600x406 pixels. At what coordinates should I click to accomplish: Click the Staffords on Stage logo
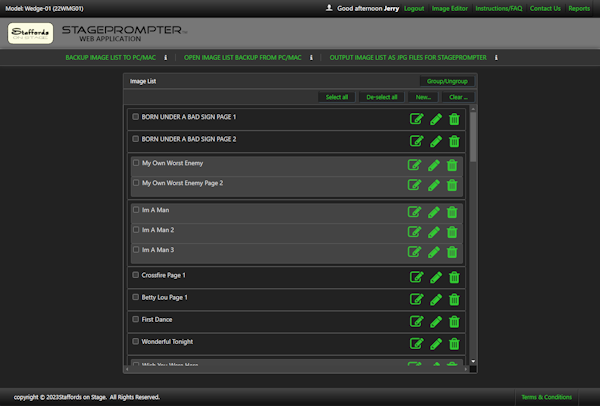[x=31, y=33]
